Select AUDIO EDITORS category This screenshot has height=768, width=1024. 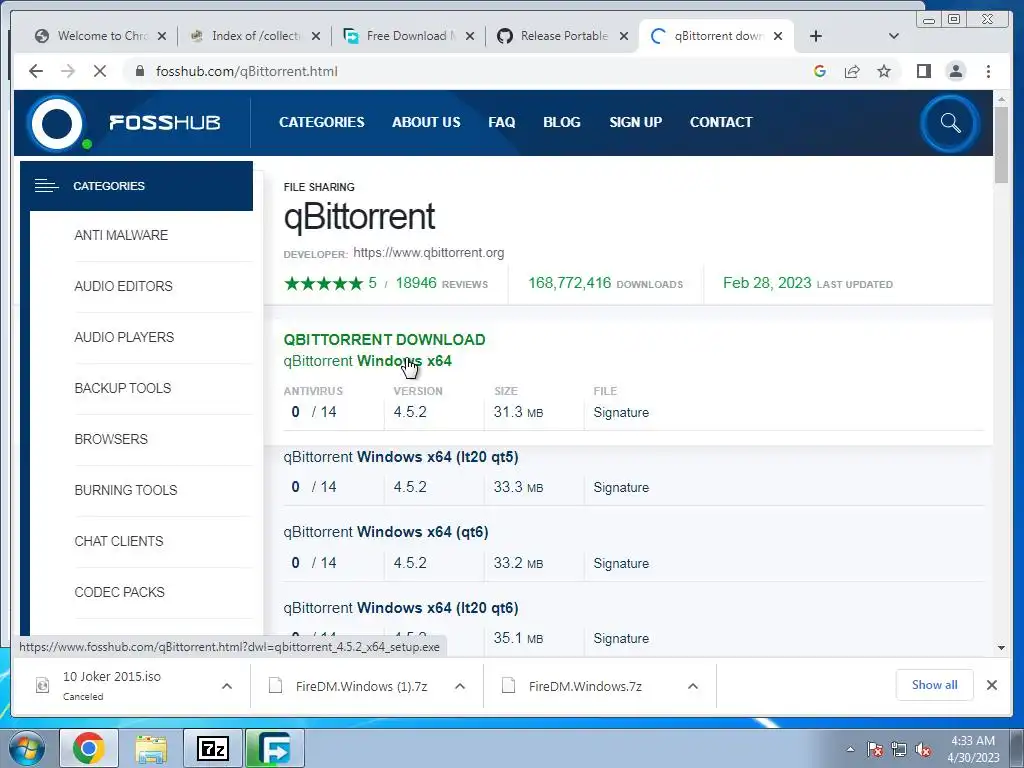pos(123,286)
